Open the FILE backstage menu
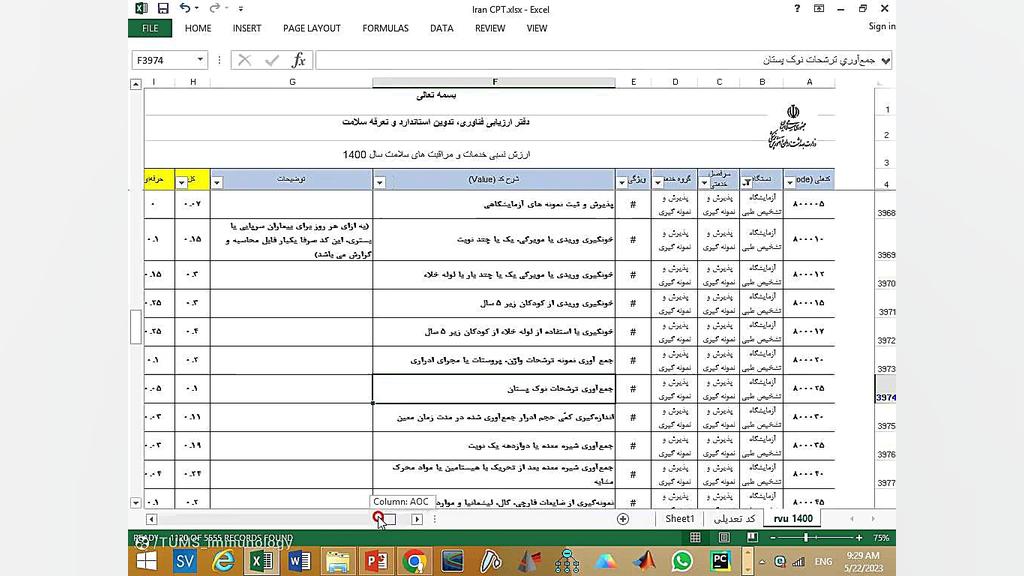 coord(150,29)
